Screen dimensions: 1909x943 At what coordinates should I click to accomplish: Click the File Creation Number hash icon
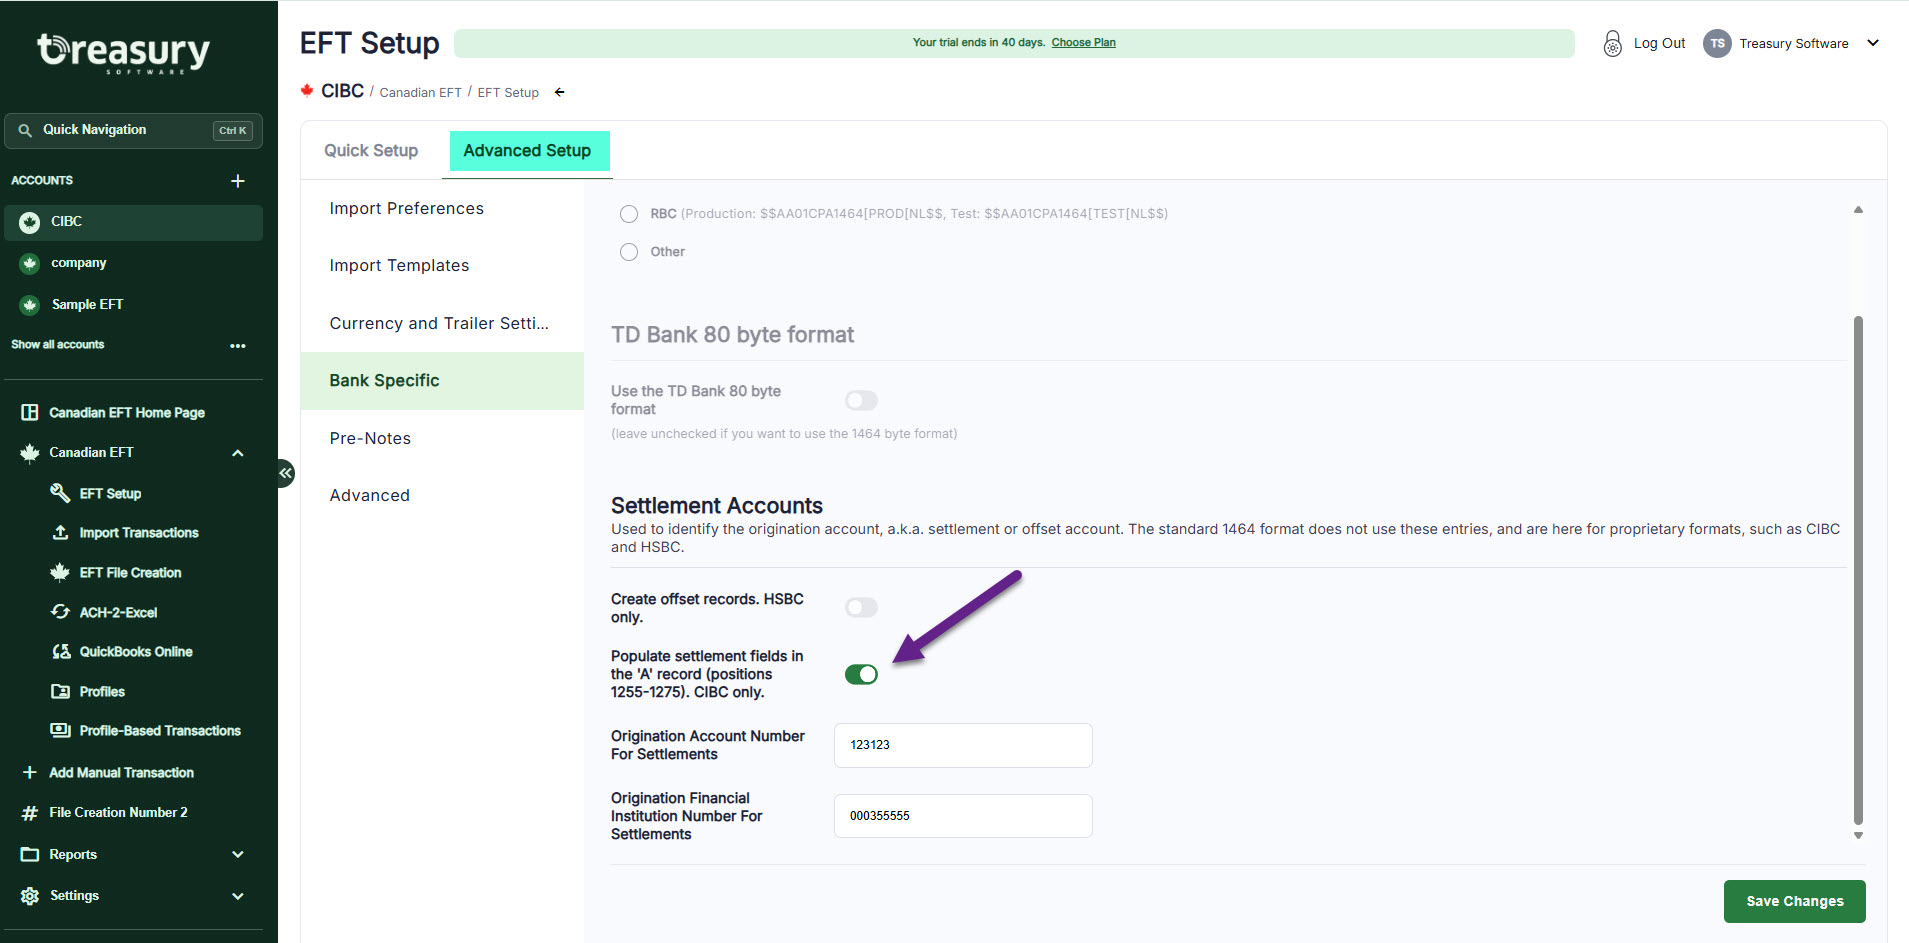[x=30, y=813]
